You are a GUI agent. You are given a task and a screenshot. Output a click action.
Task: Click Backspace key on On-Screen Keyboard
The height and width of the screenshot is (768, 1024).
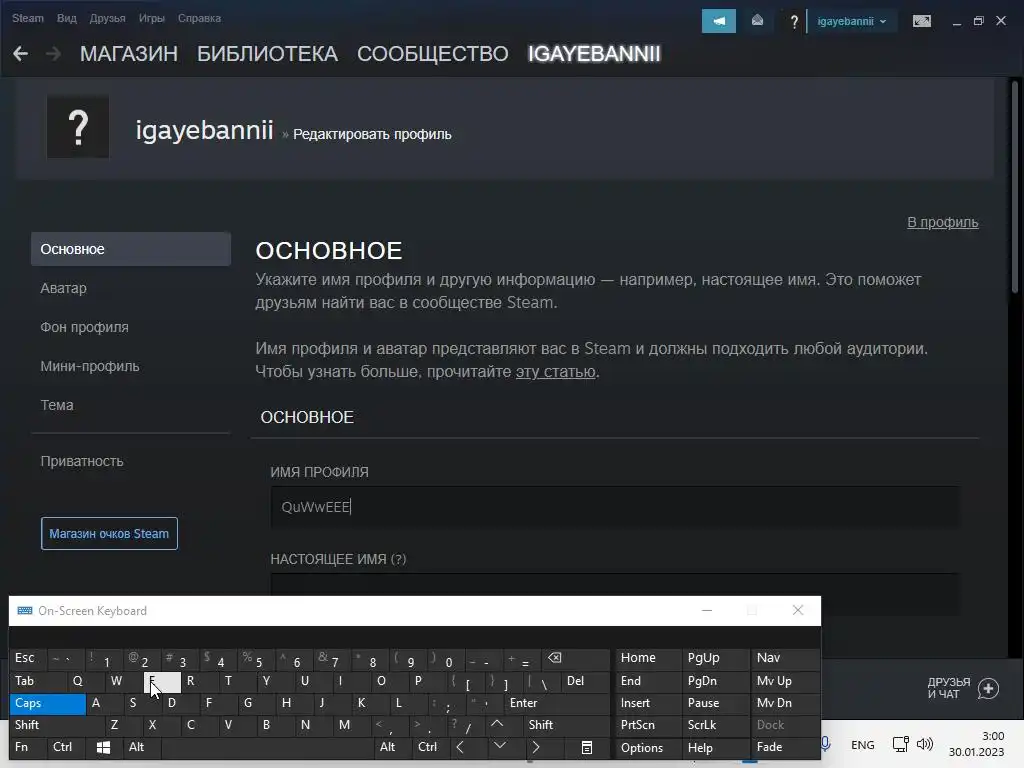(575, 658)
